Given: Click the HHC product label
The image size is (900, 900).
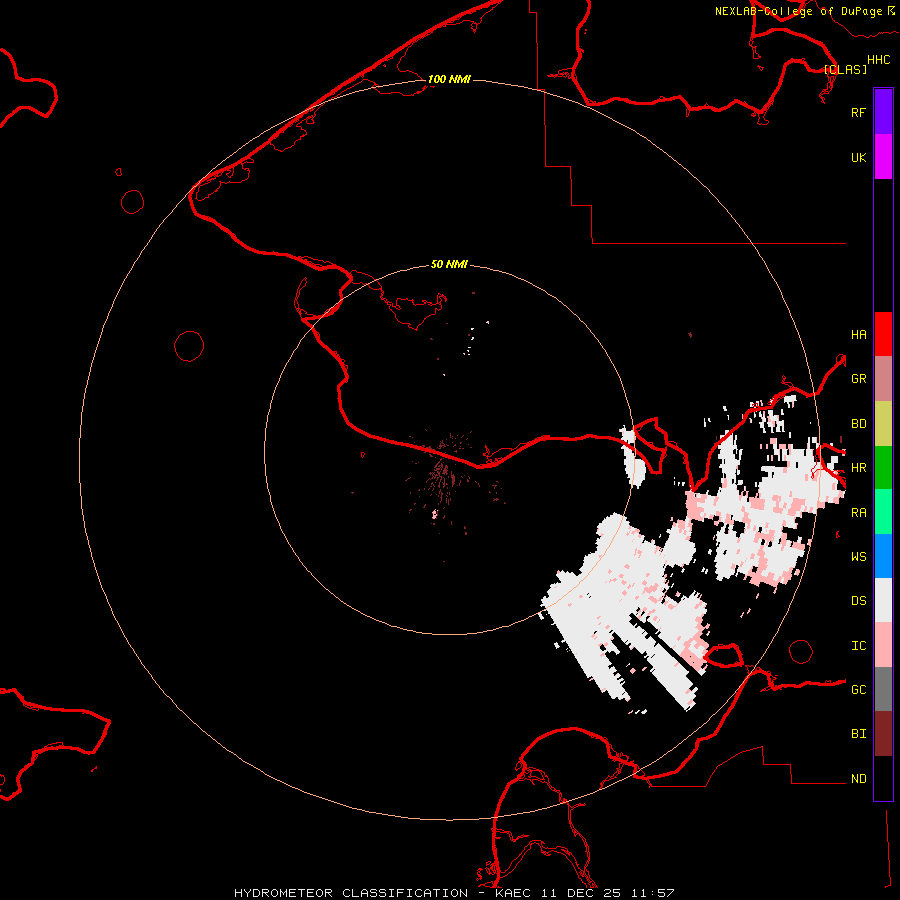Looking at the screenshot, I should (x=879, y=60).
